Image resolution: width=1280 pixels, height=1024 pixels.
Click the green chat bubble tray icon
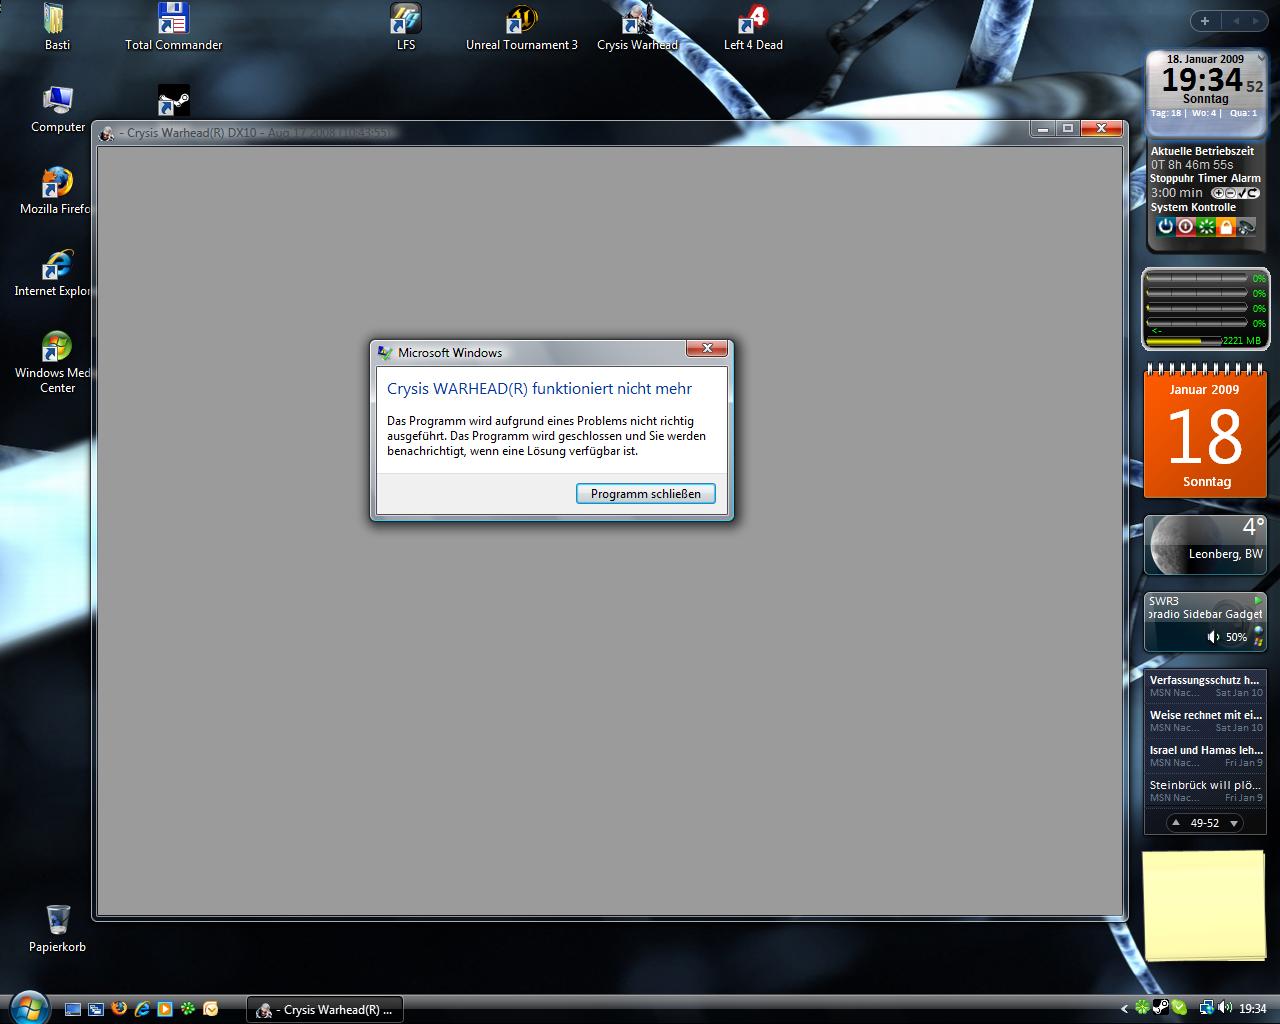1179,1008
